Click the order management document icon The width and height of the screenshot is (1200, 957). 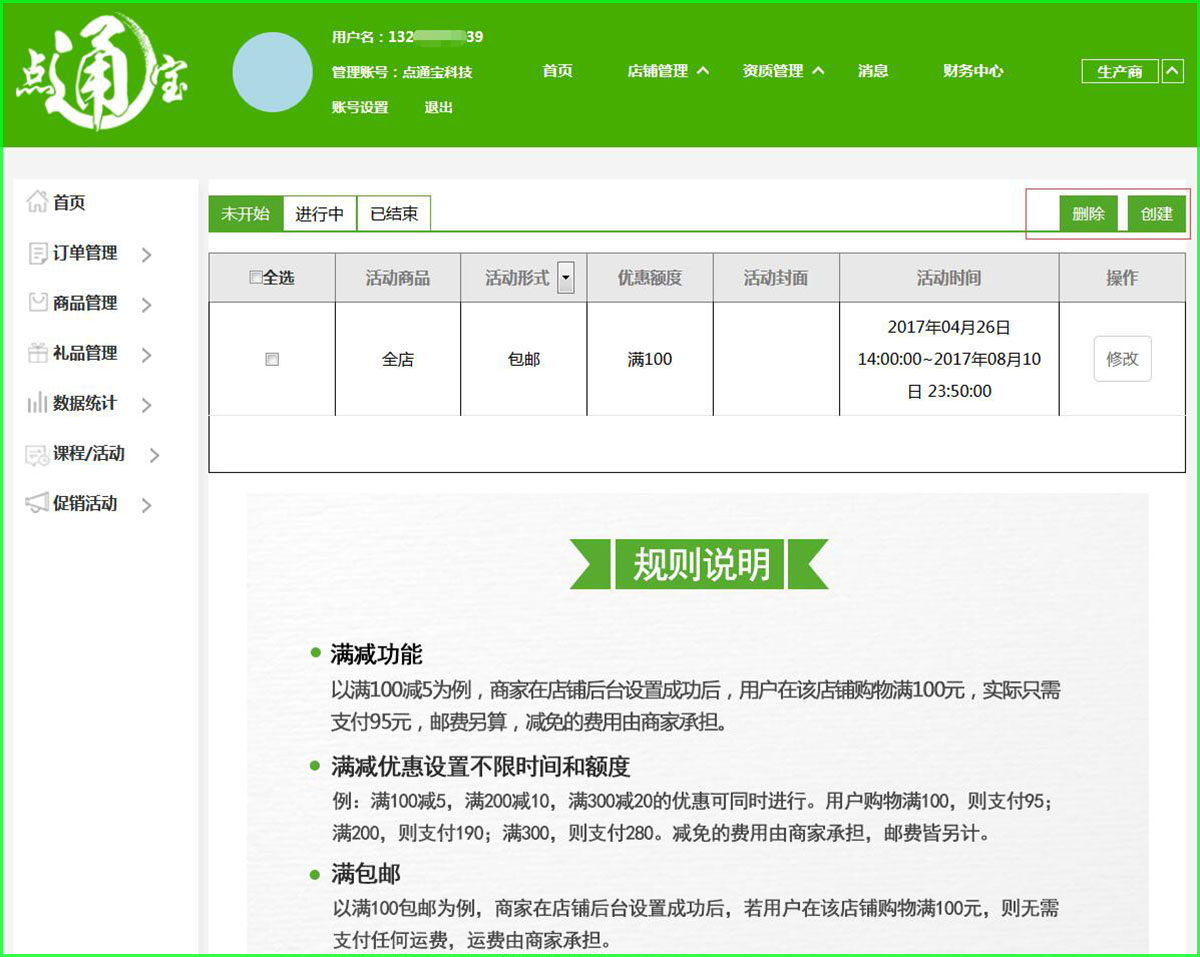click(37, 253)
